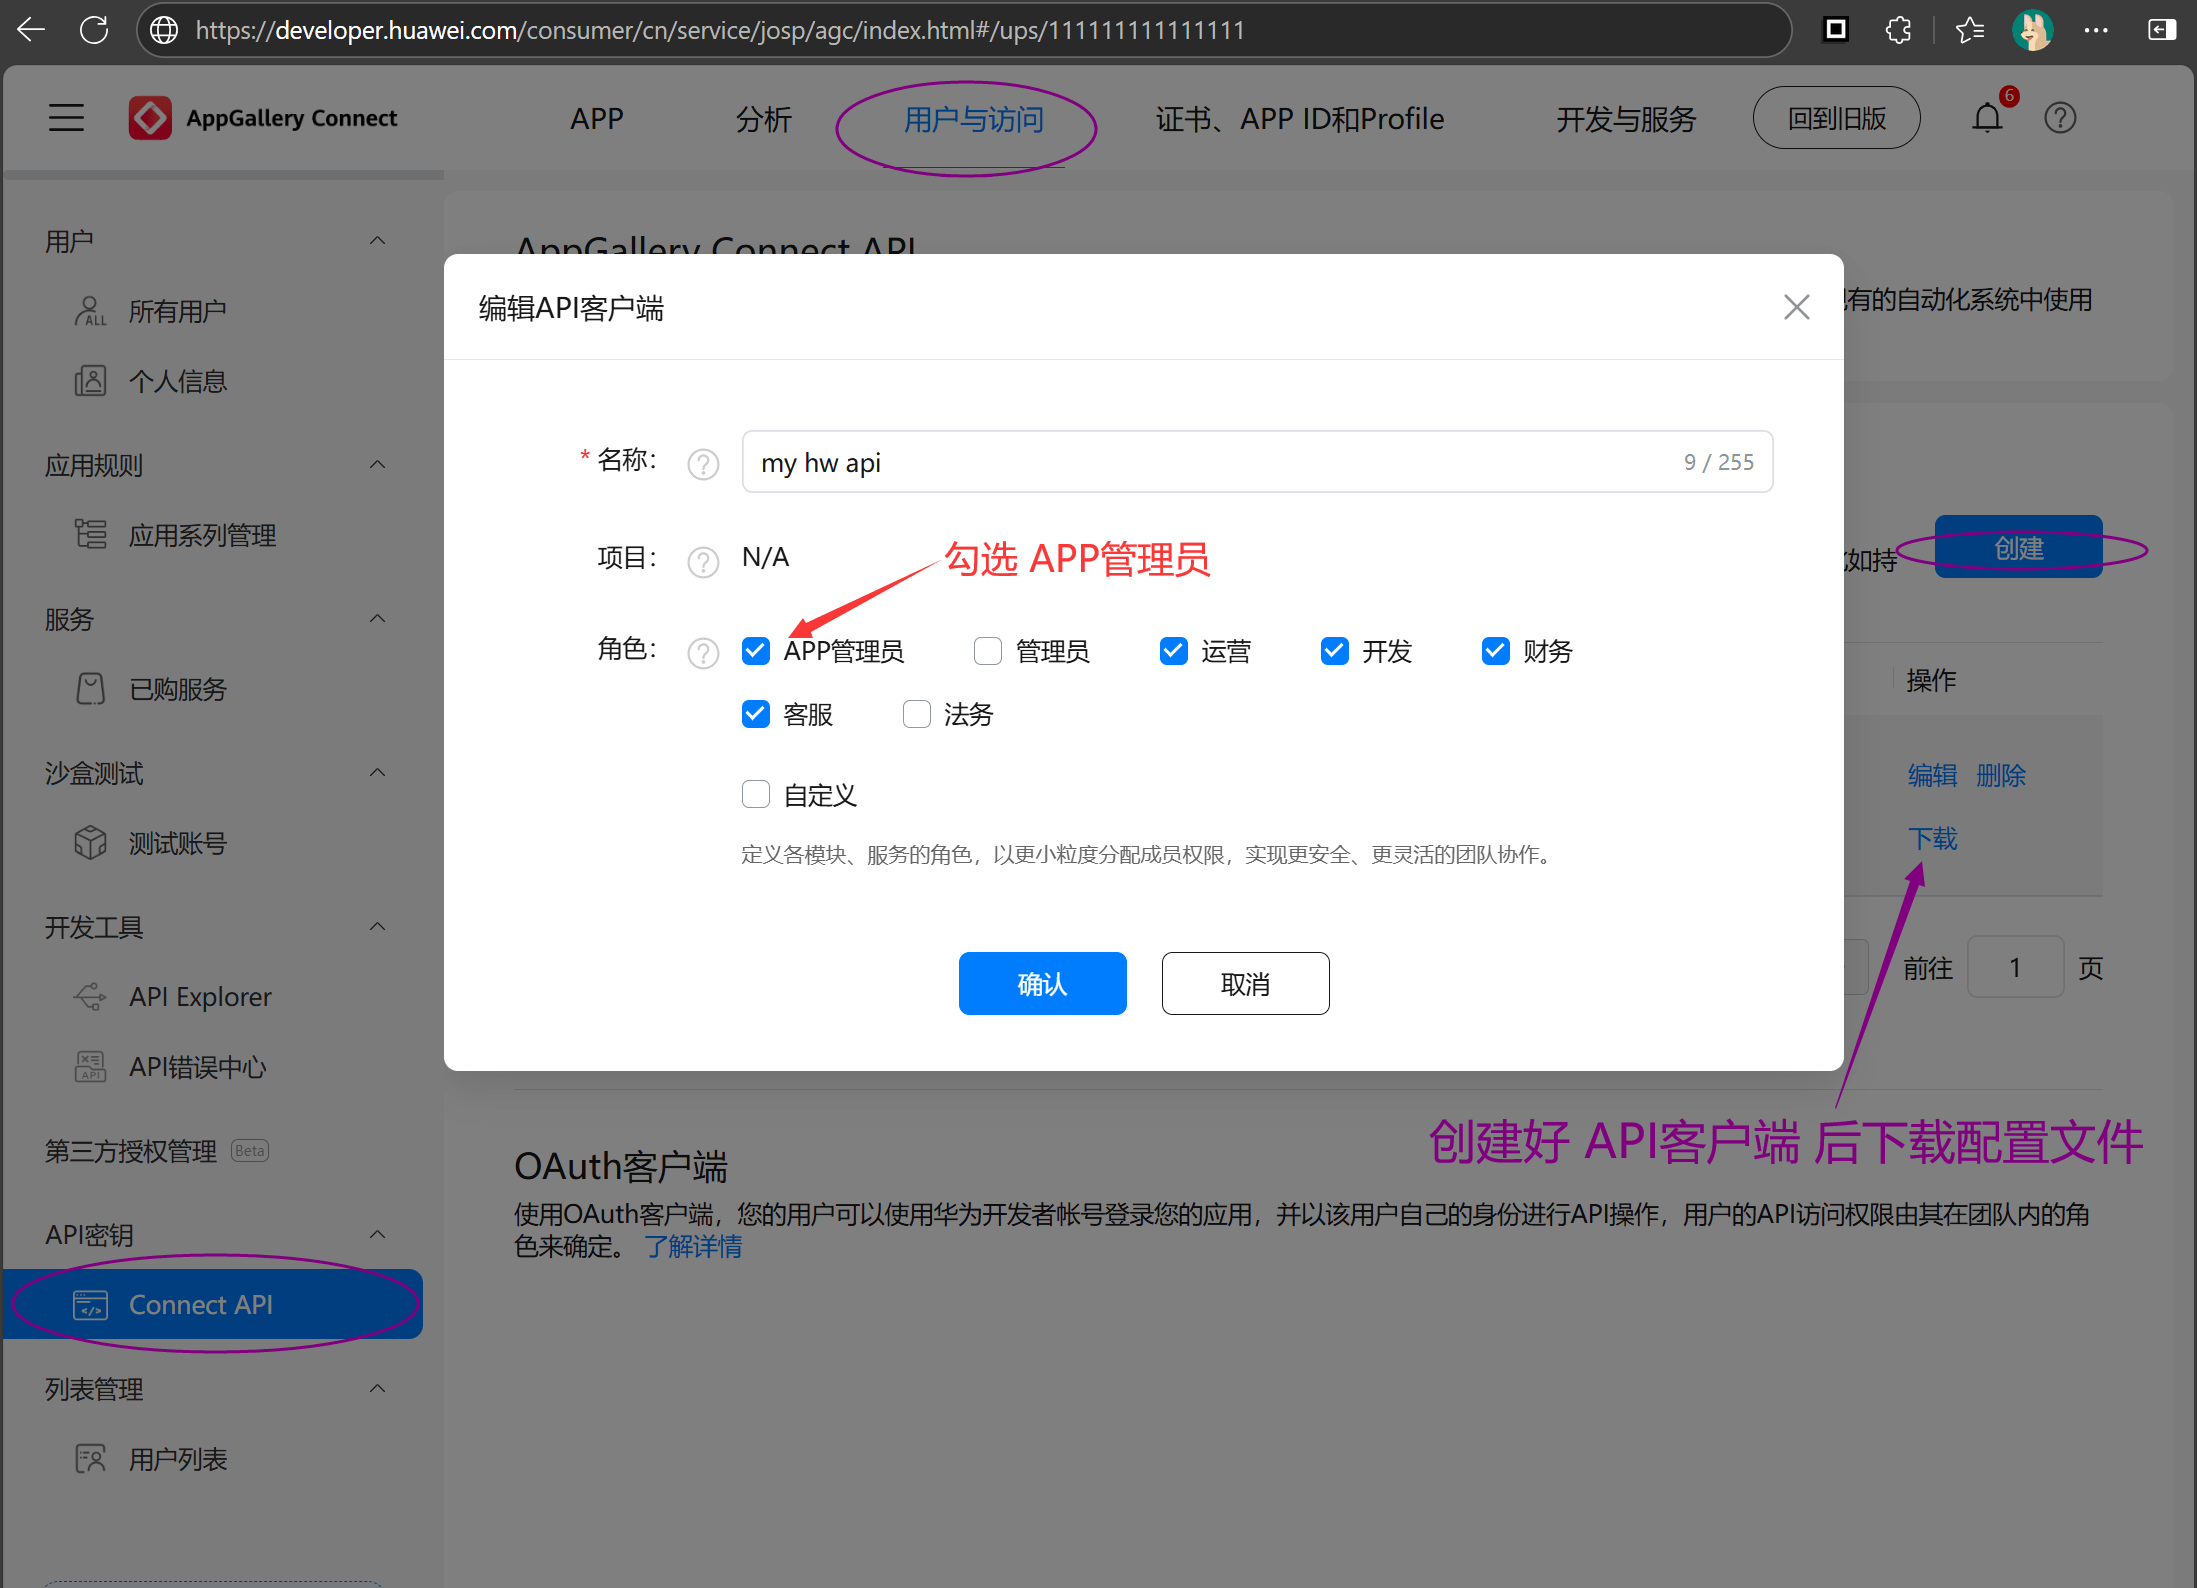Collapse the 用户 sidebar section
2197x1588 pixels.
tap(377, 241)
